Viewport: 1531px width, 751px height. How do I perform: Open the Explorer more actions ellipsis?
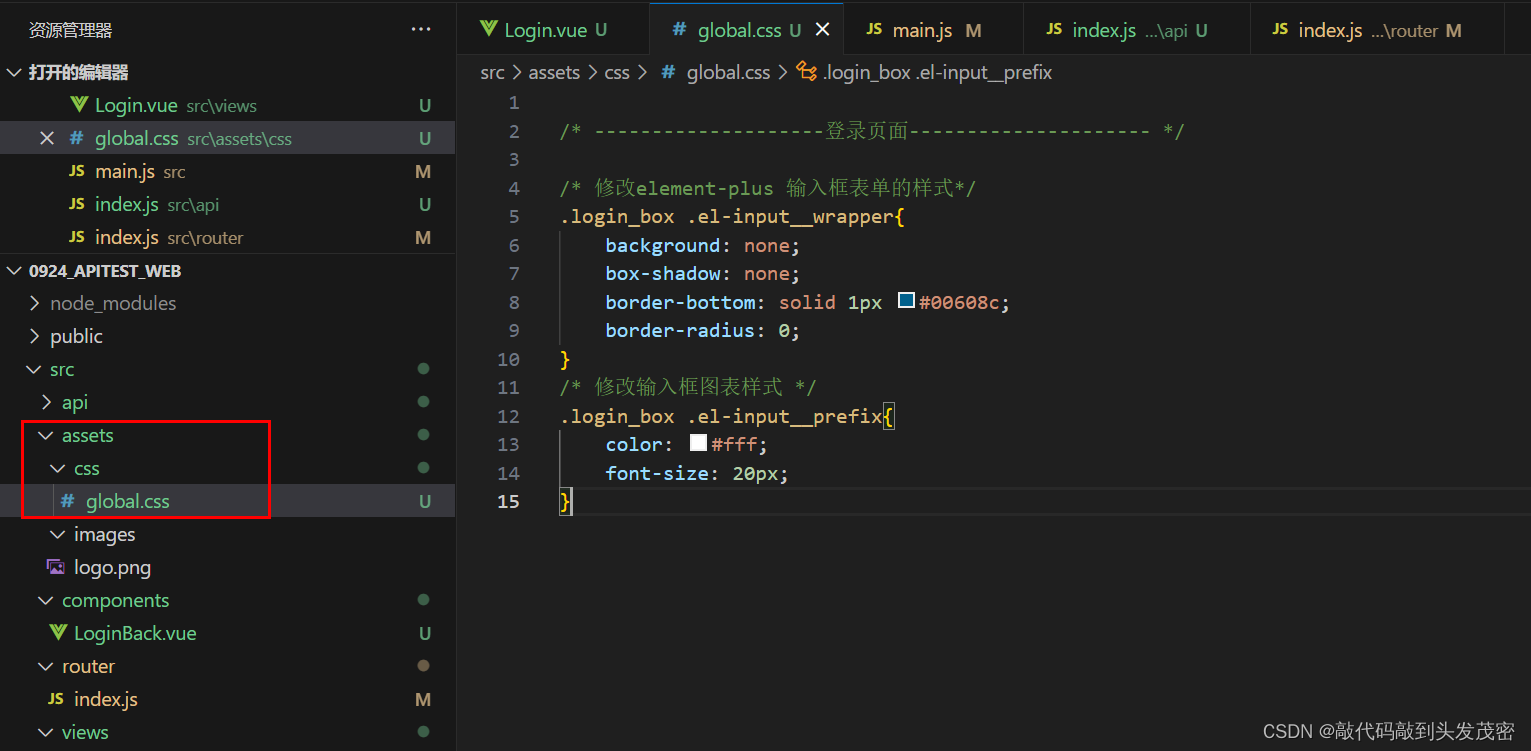click(421, 30)
